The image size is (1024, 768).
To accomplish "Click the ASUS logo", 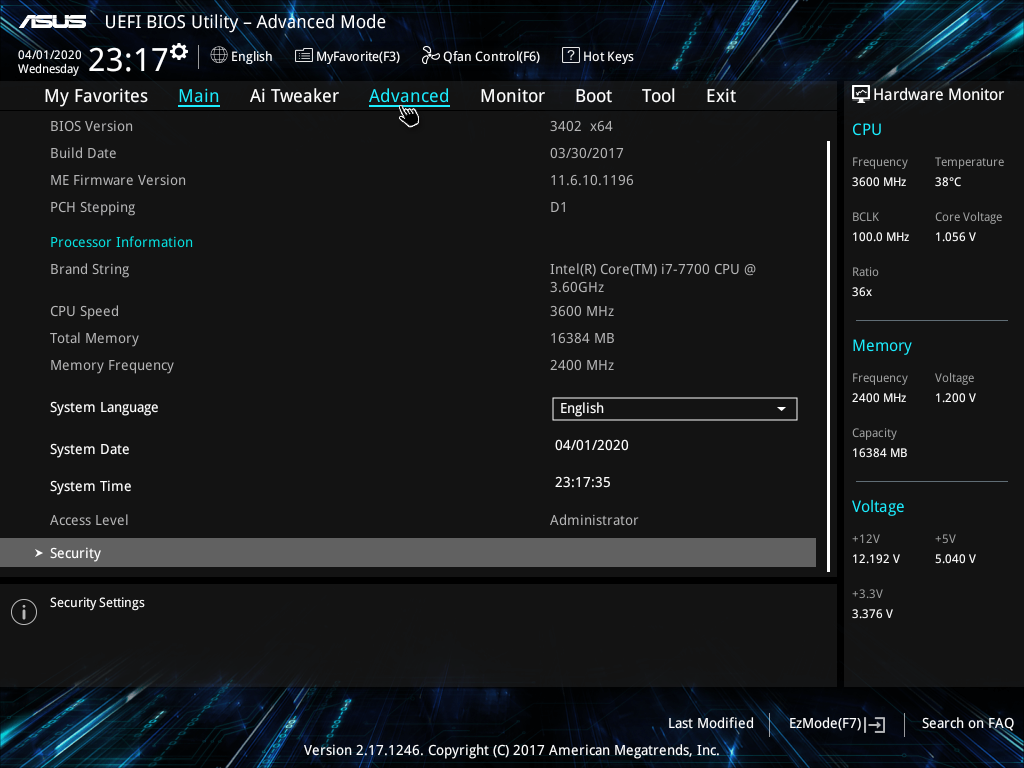I will pyautogui.click(x=53, y=22).
